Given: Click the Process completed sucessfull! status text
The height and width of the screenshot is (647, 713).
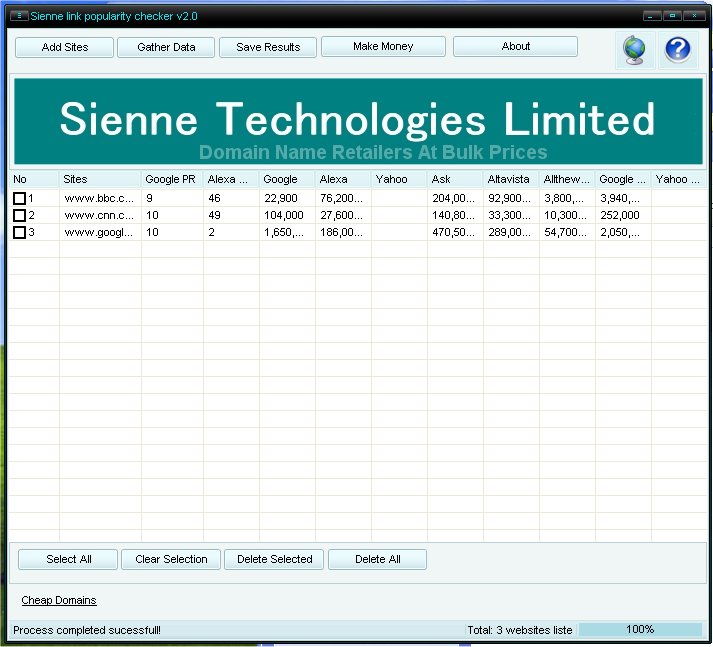Looking at the screenshot, I should tap(86, 630).
